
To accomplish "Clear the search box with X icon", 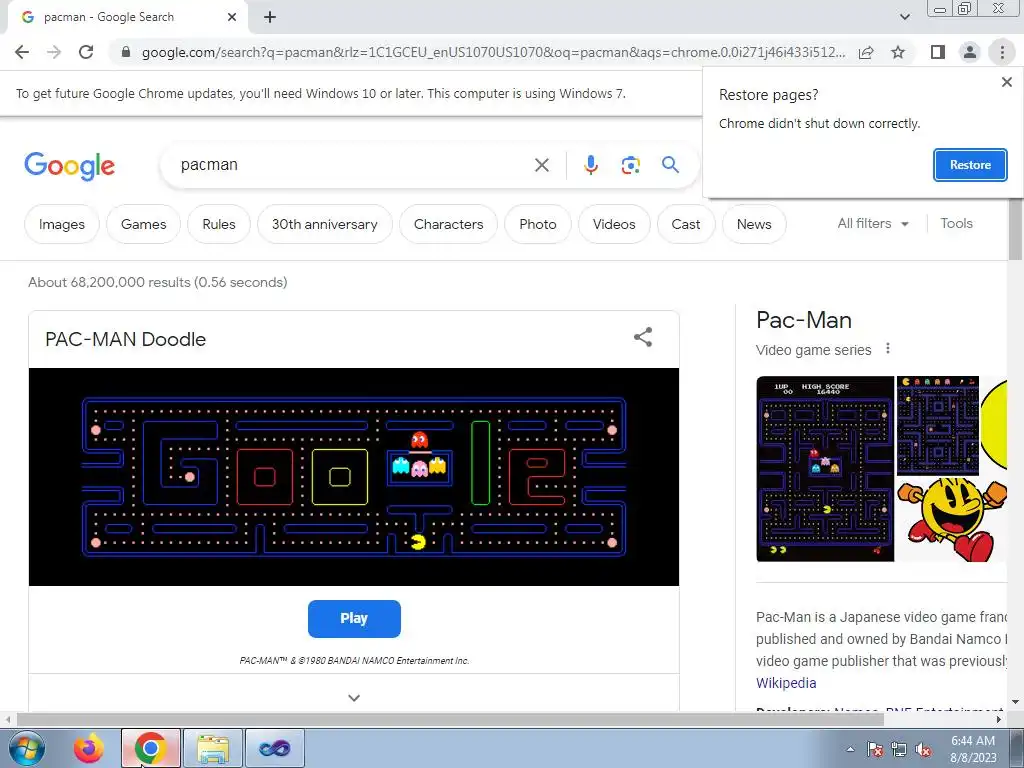I will (x=541, y=165).
